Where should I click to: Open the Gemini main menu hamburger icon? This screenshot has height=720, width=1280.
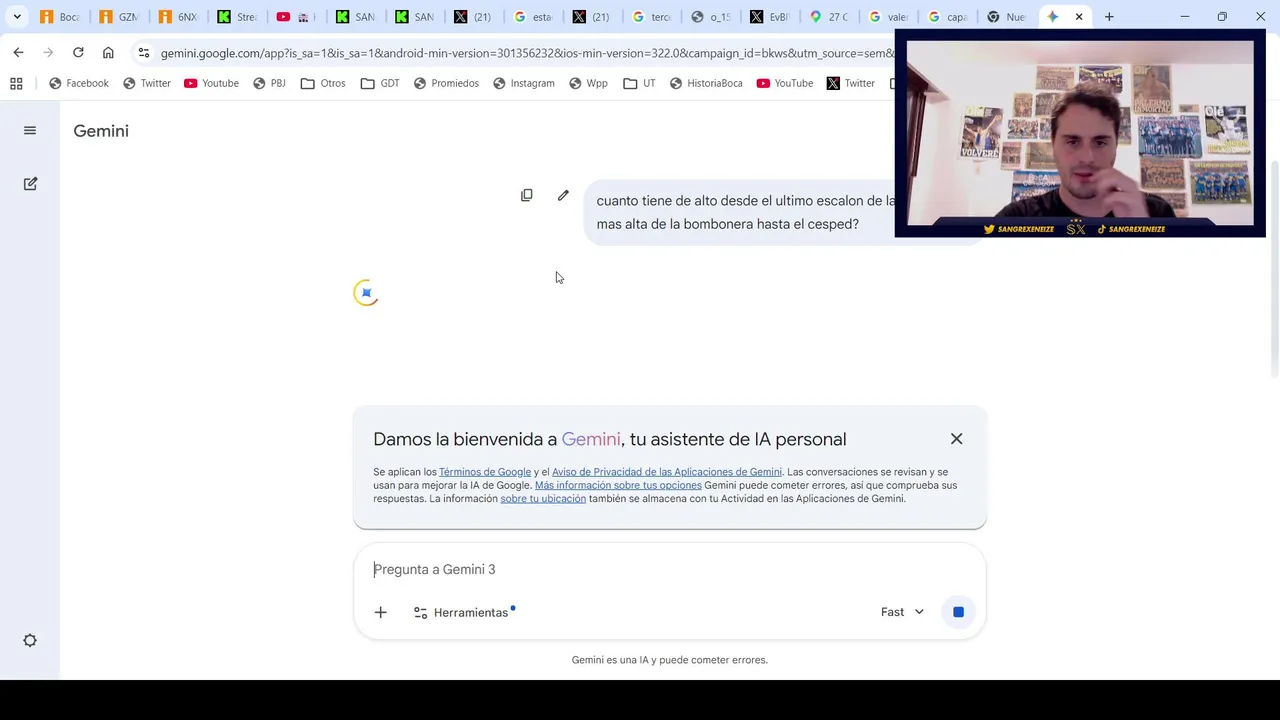click(x=30, y=131)
